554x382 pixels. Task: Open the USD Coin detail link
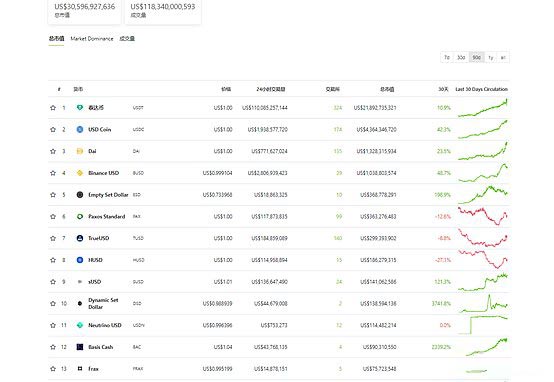coord(100,130)
